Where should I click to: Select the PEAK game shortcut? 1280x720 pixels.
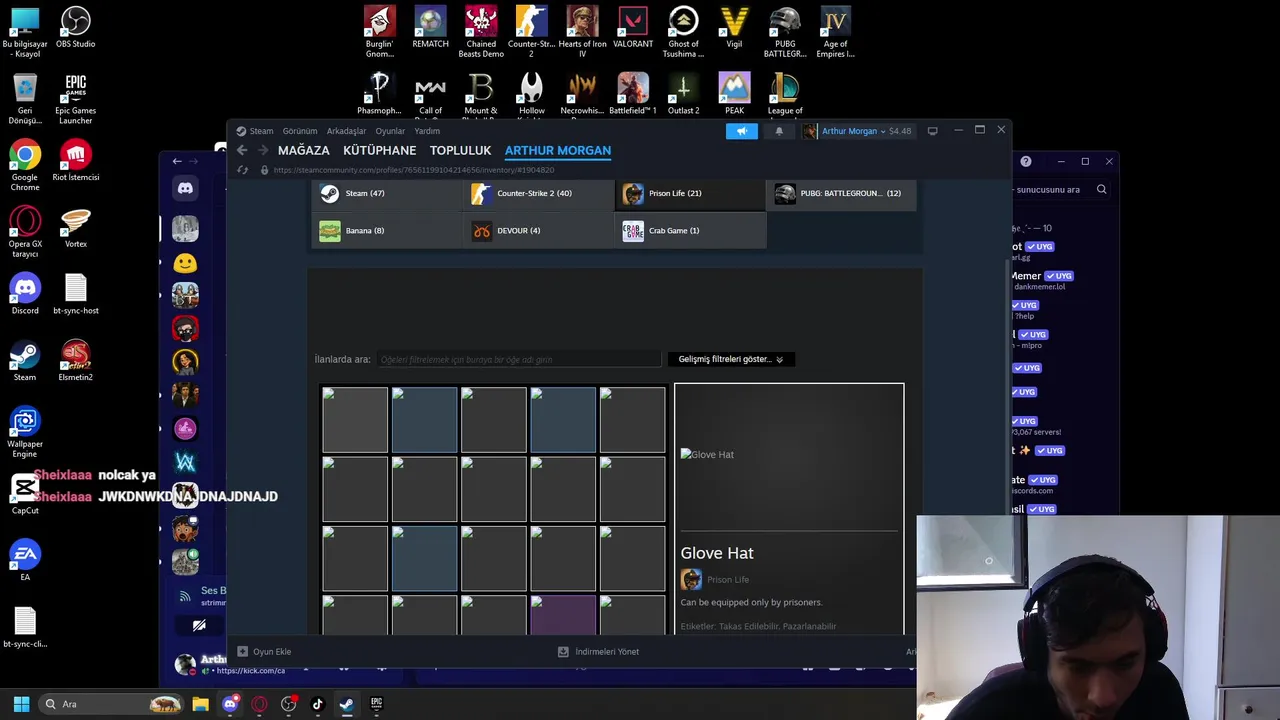click(734, 93)
